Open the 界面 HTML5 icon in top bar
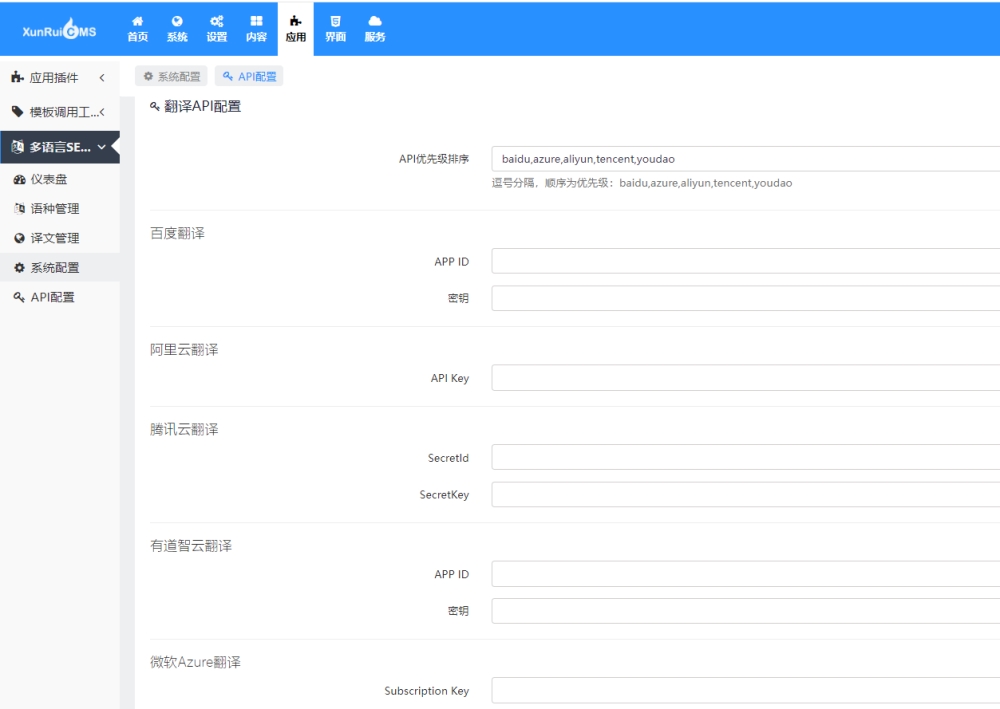 (335, 21)
